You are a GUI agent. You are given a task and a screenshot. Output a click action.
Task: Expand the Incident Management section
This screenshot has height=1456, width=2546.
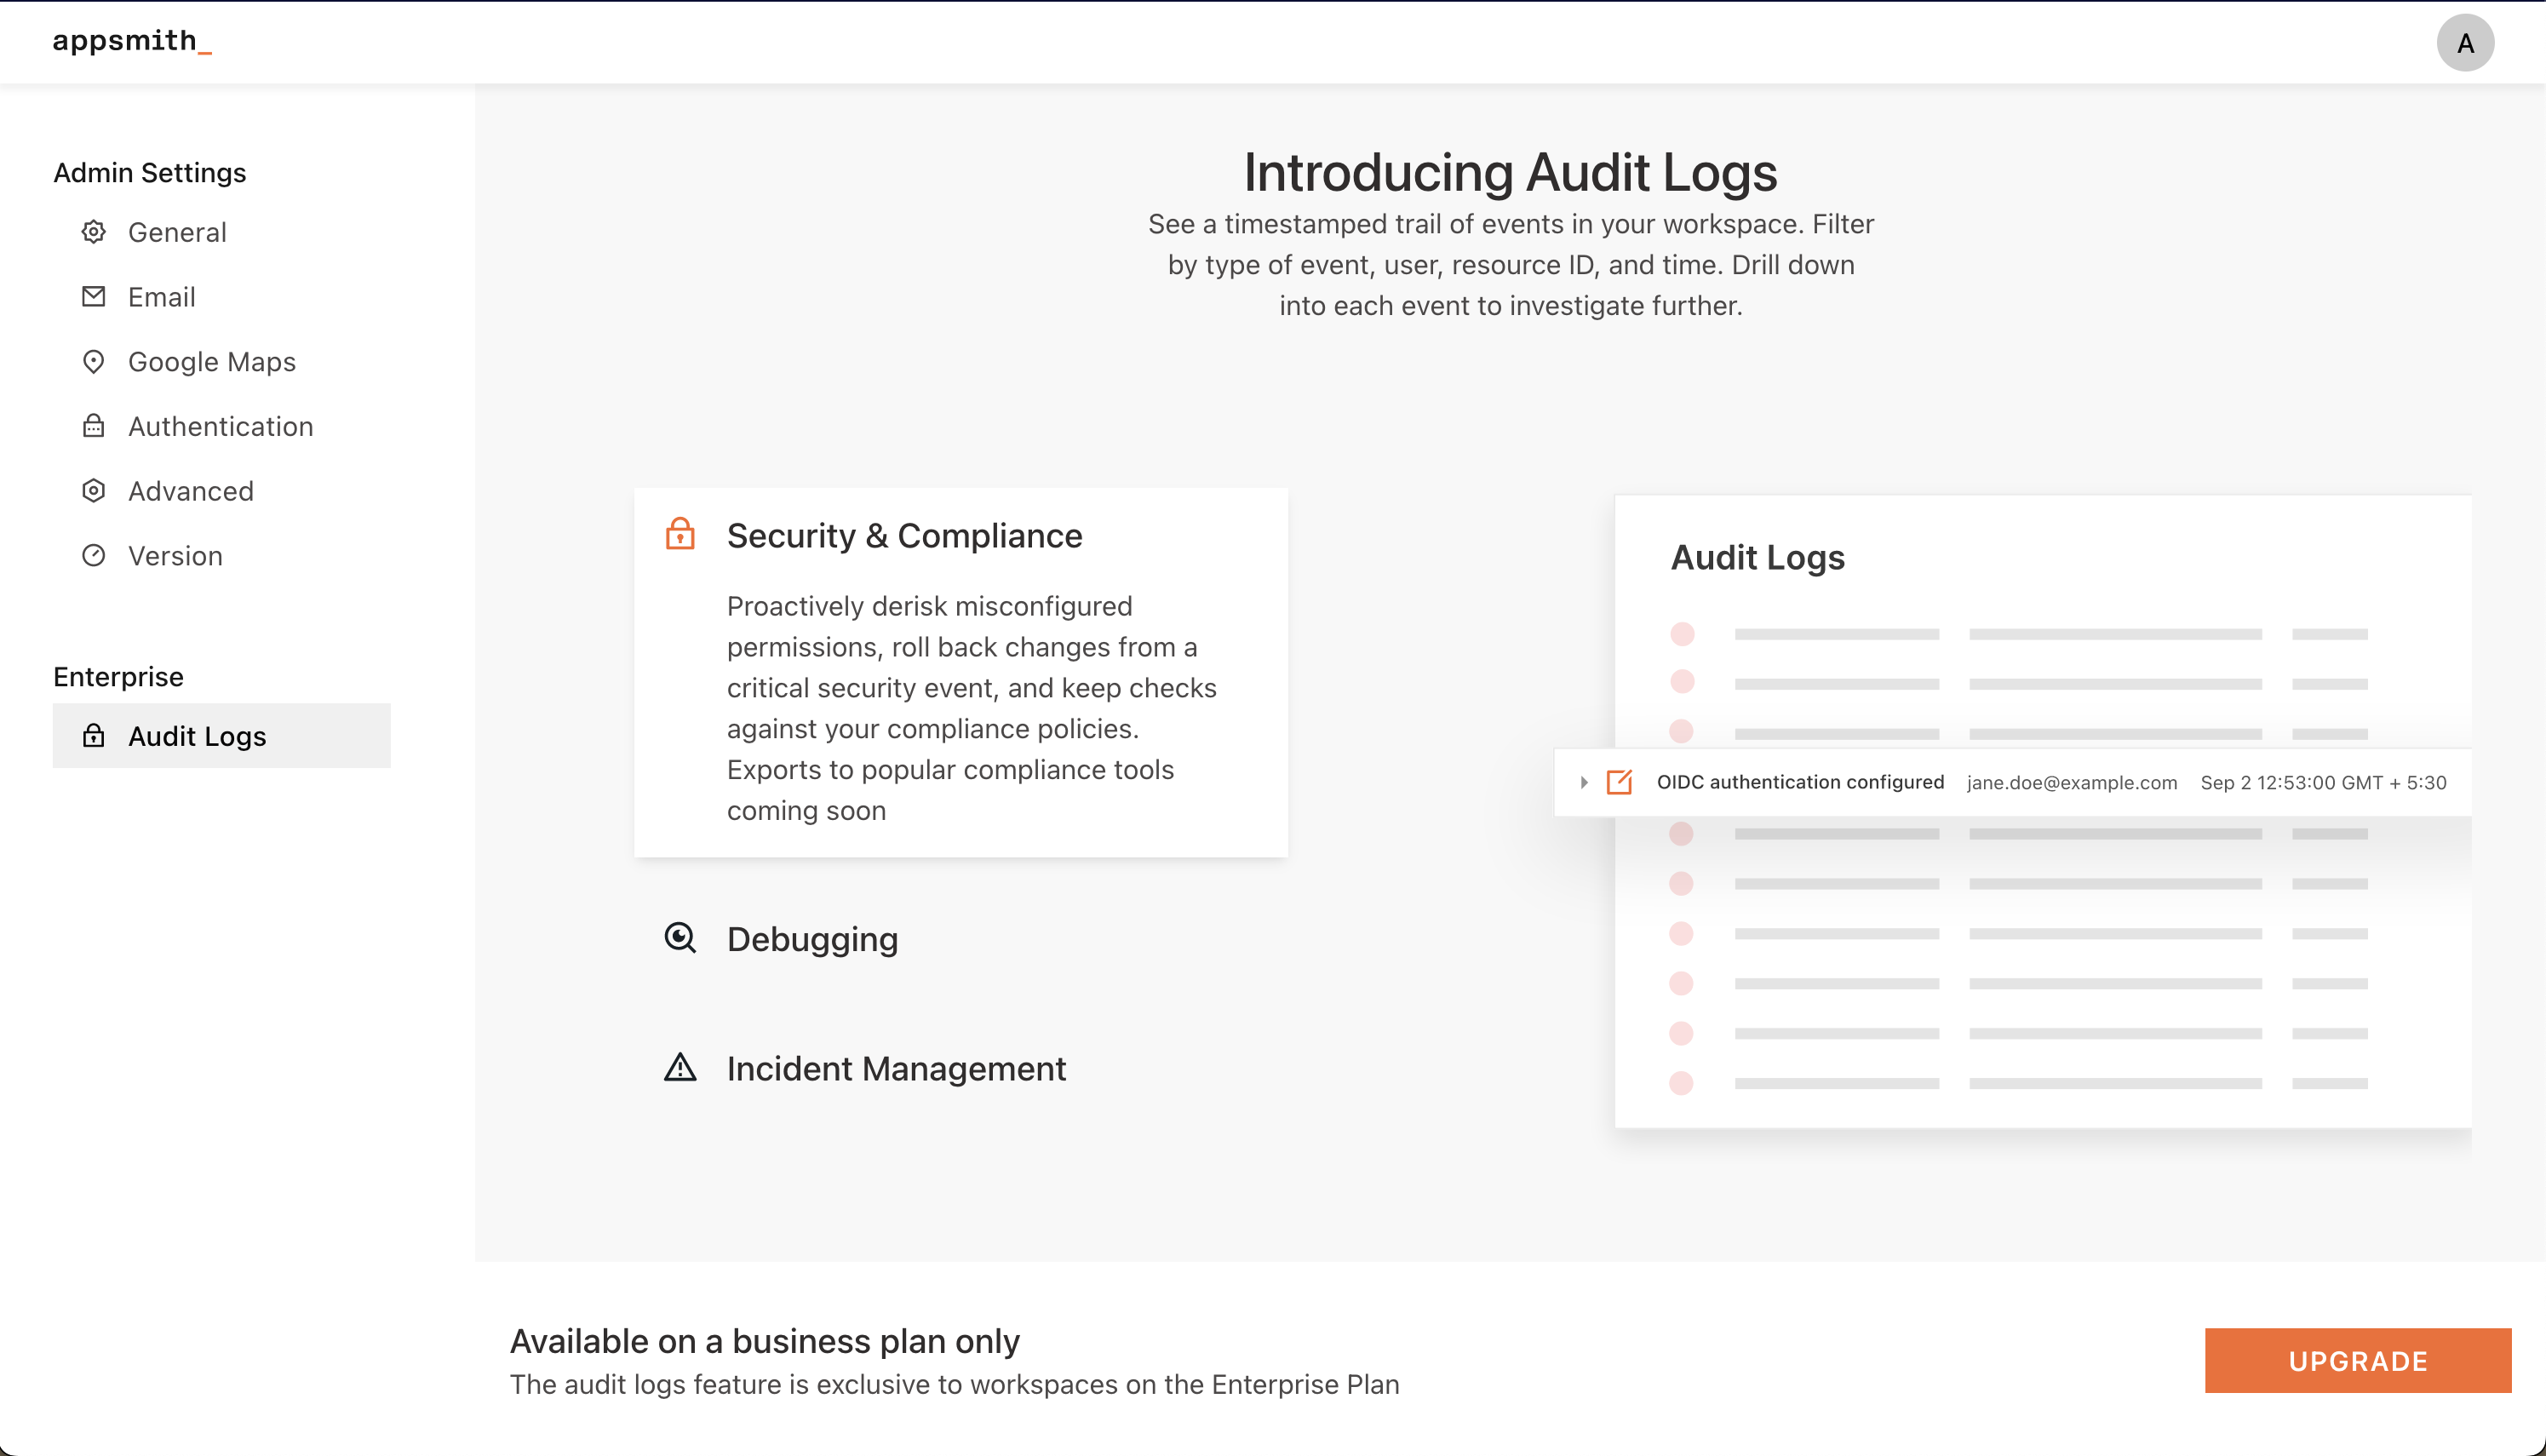coord(896,1069)
